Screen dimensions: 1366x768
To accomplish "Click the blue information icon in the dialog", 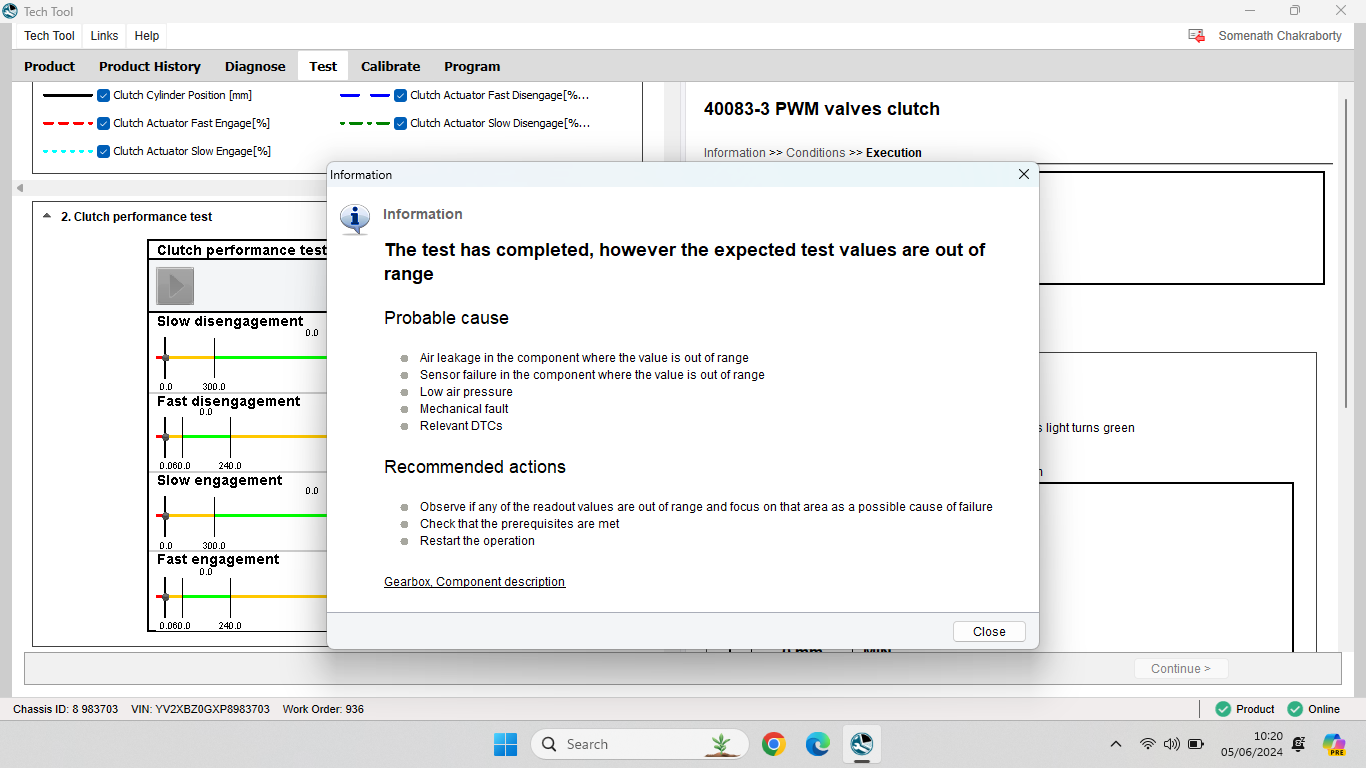I will 354,218.
